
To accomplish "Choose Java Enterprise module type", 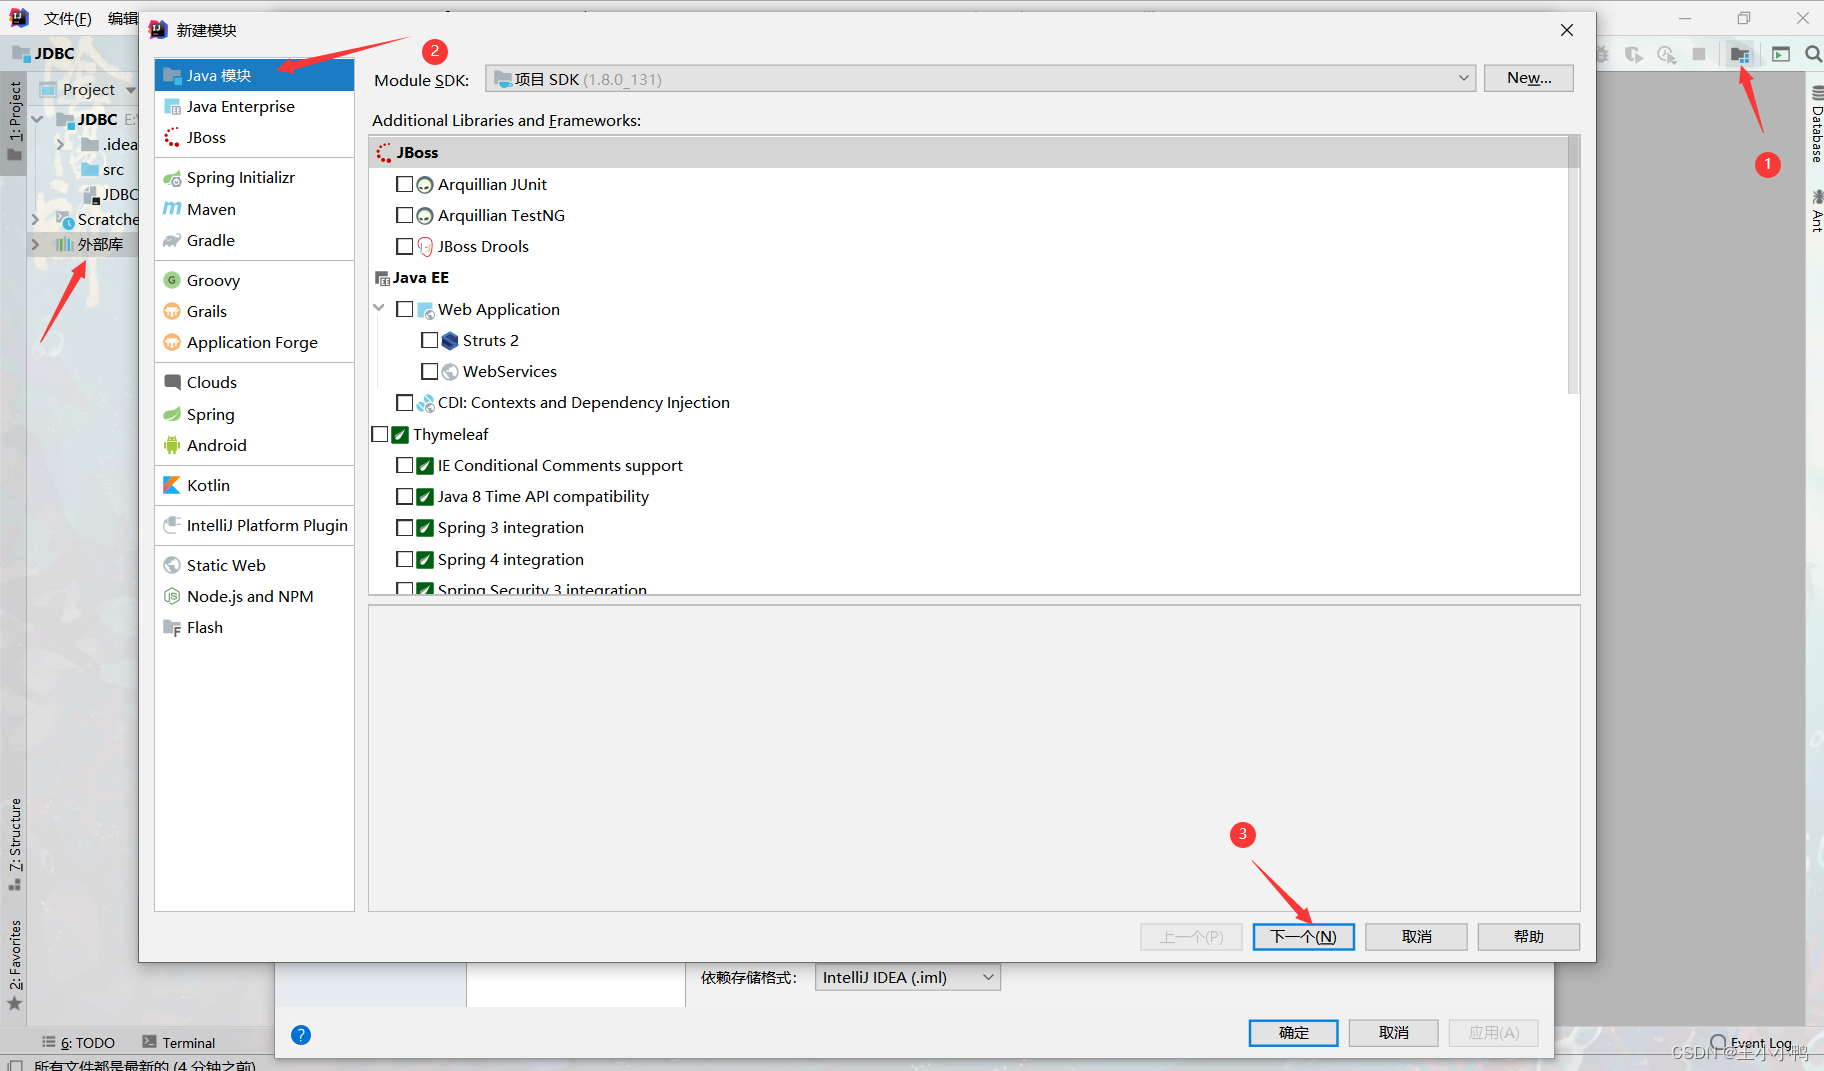I will click(x=254, y=106).
